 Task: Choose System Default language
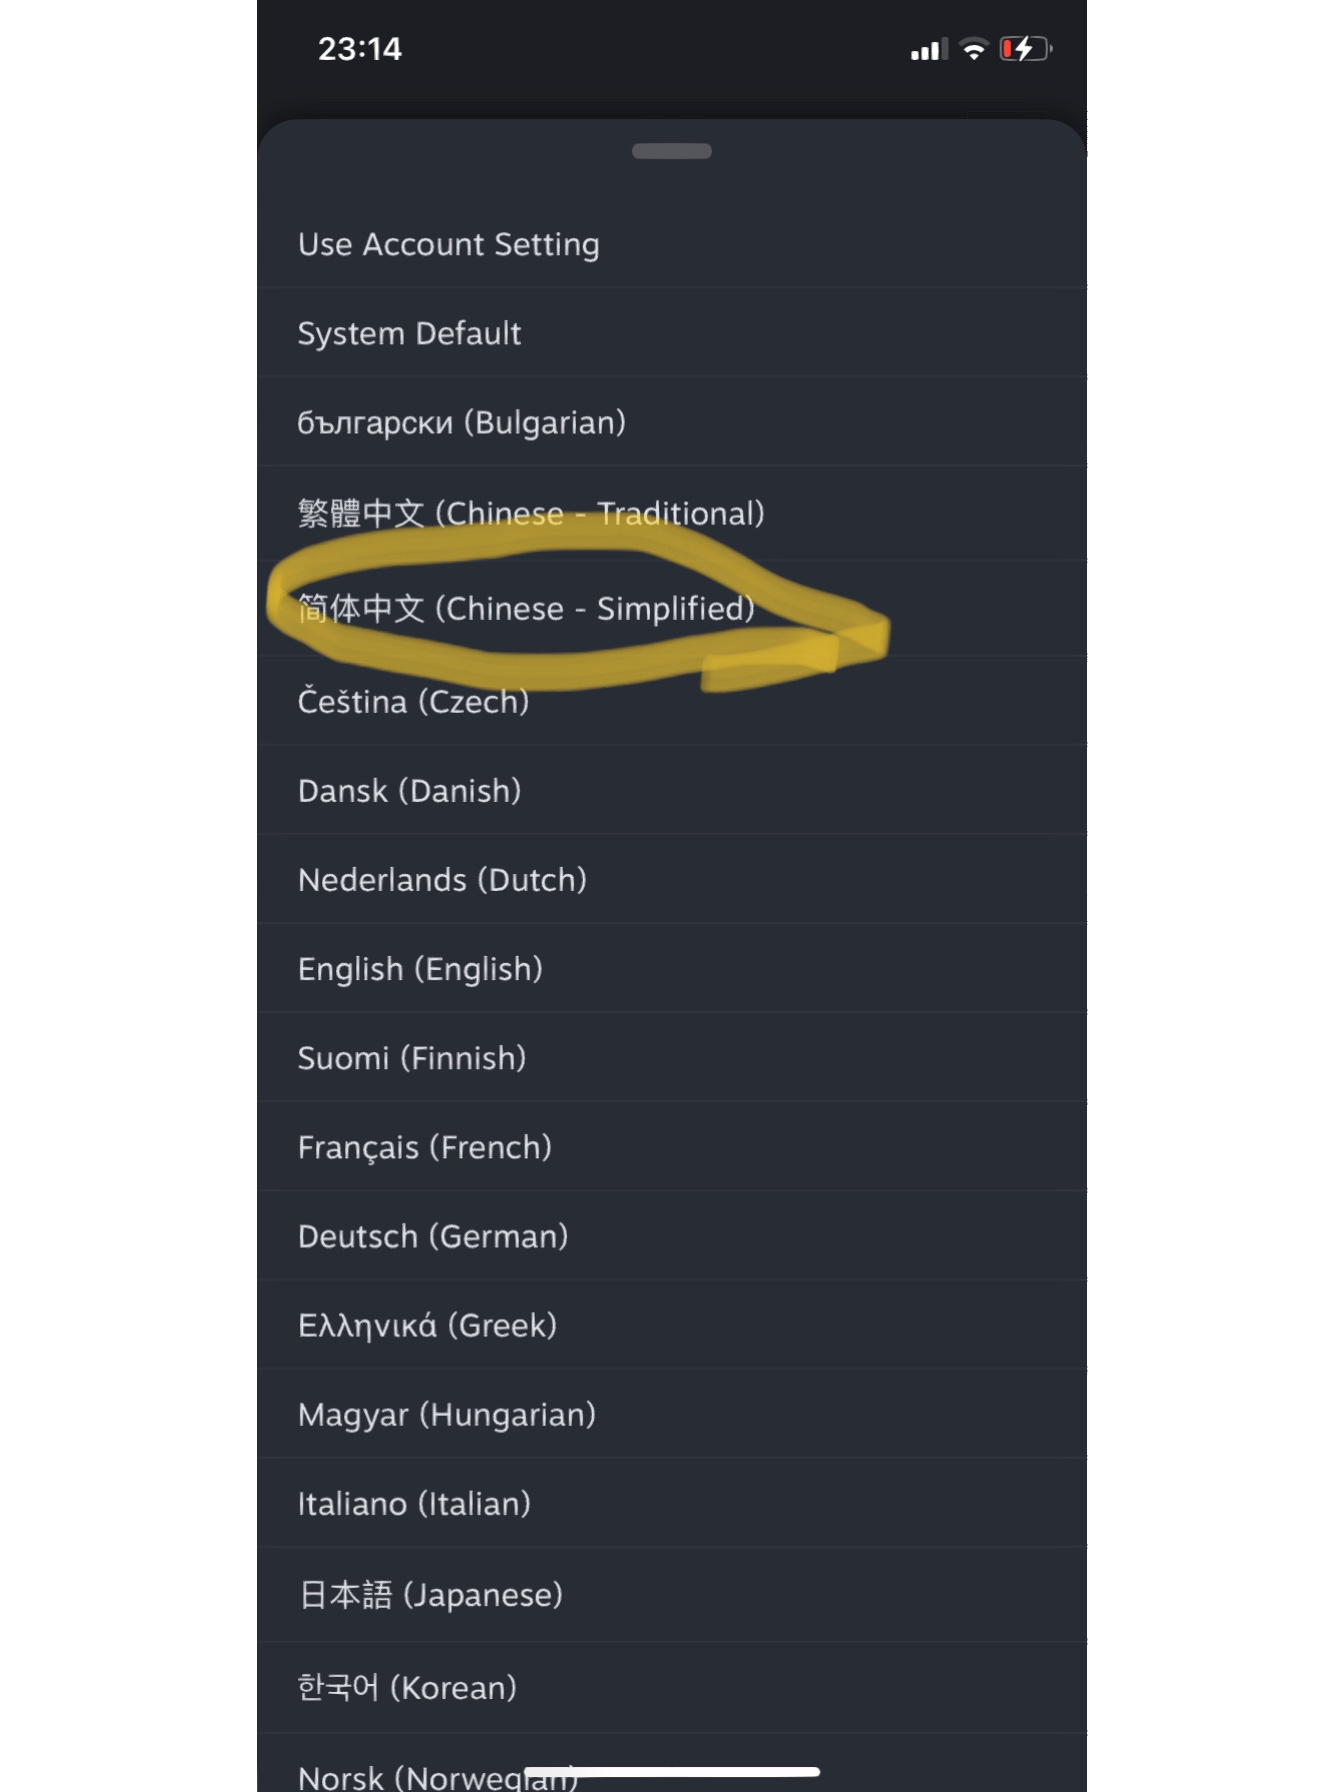point(672,333)
